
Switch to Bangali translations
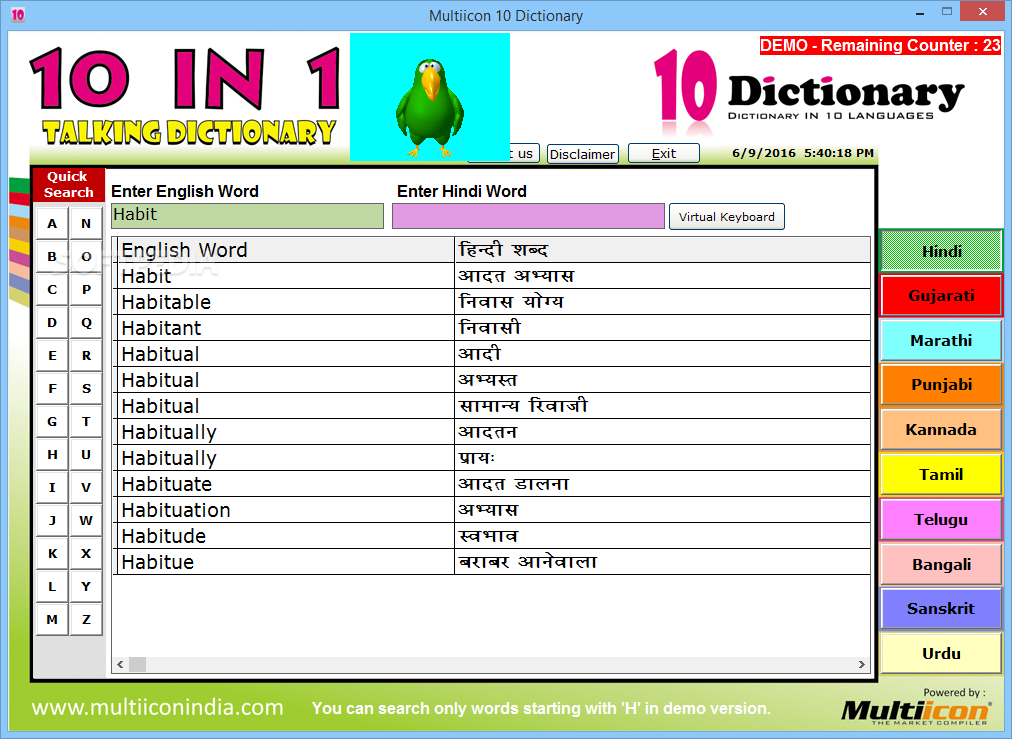(x=941, y=564)
